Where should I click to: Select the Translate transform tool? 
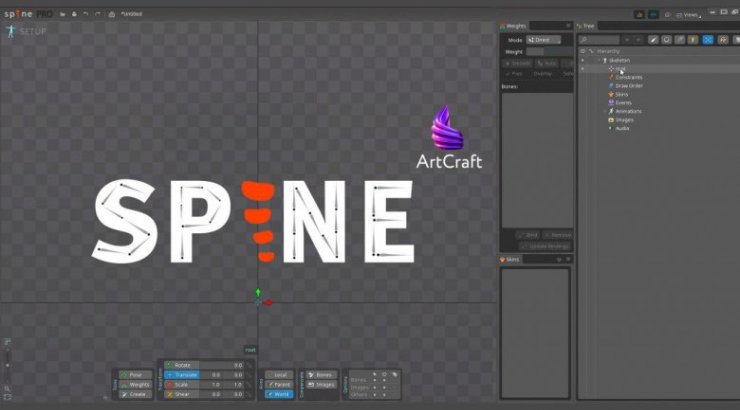tap(182, 375)
